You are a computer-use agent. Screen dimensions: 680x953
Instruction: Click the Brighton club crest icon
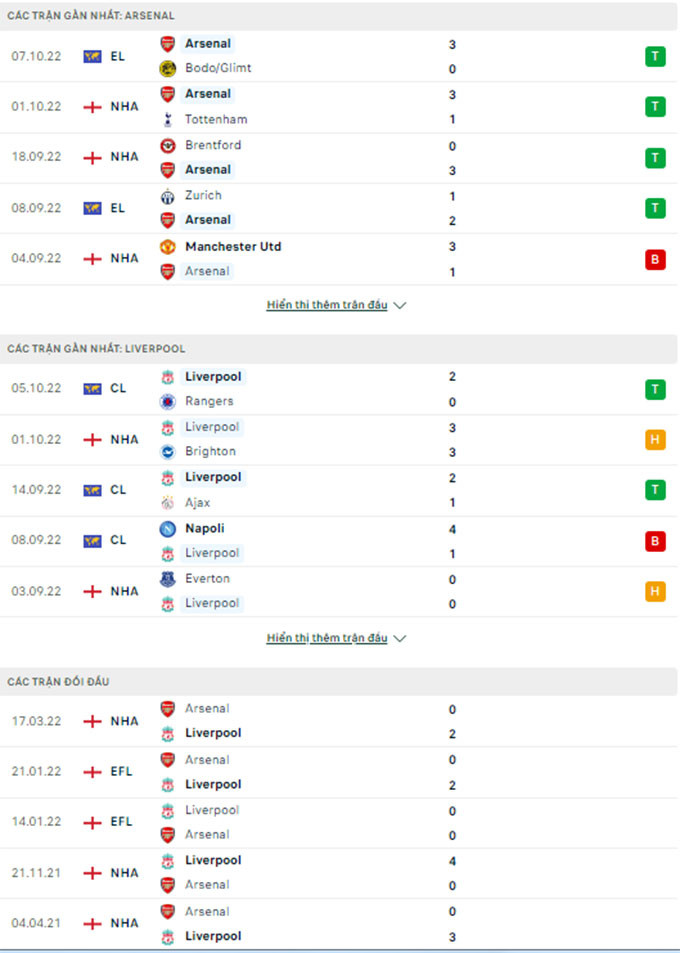coord(168,452)
